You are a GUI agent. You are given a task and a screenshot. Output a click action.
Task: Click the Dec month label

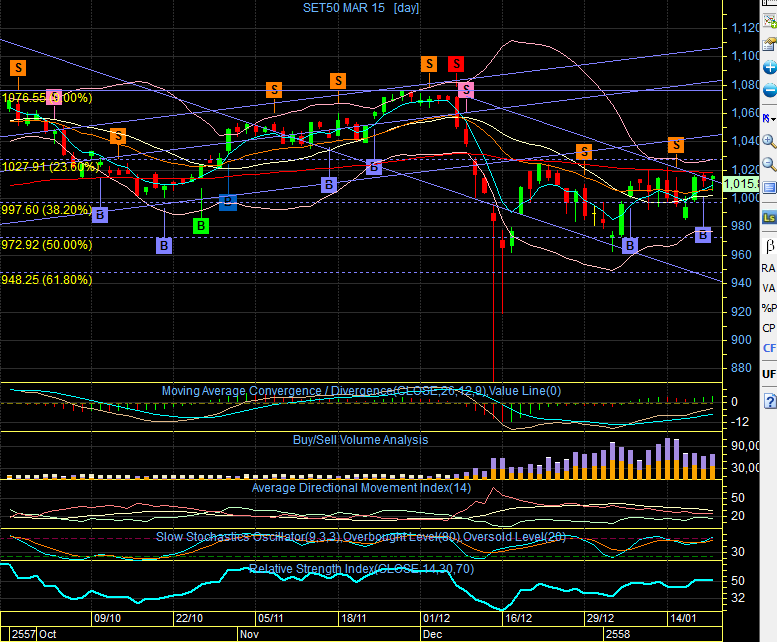point(432,634)
